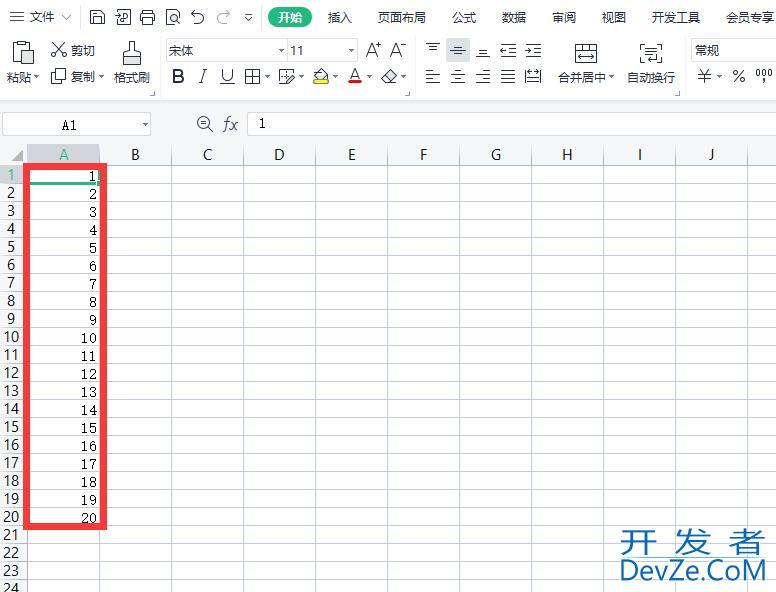Click cell A10 containing 10
Screen dimensions: 776x592
pyautogui.click(x=64, y=338)
